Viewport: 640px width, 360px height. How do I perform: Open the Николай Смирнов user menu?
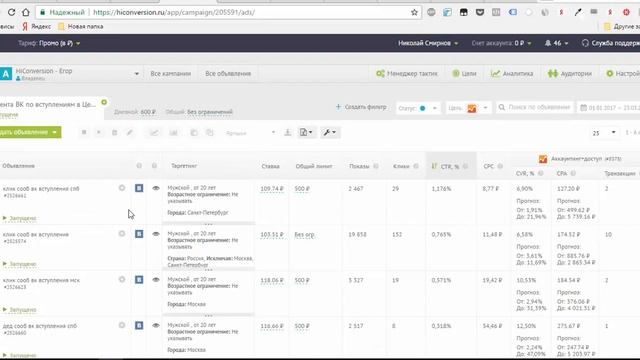428,43
